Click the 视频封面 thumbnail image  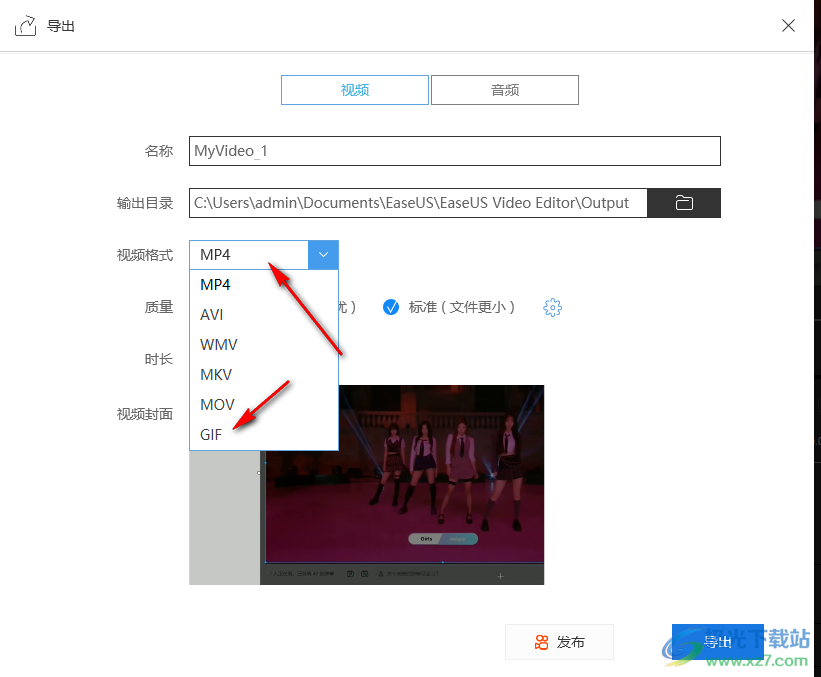coord(400,485)
